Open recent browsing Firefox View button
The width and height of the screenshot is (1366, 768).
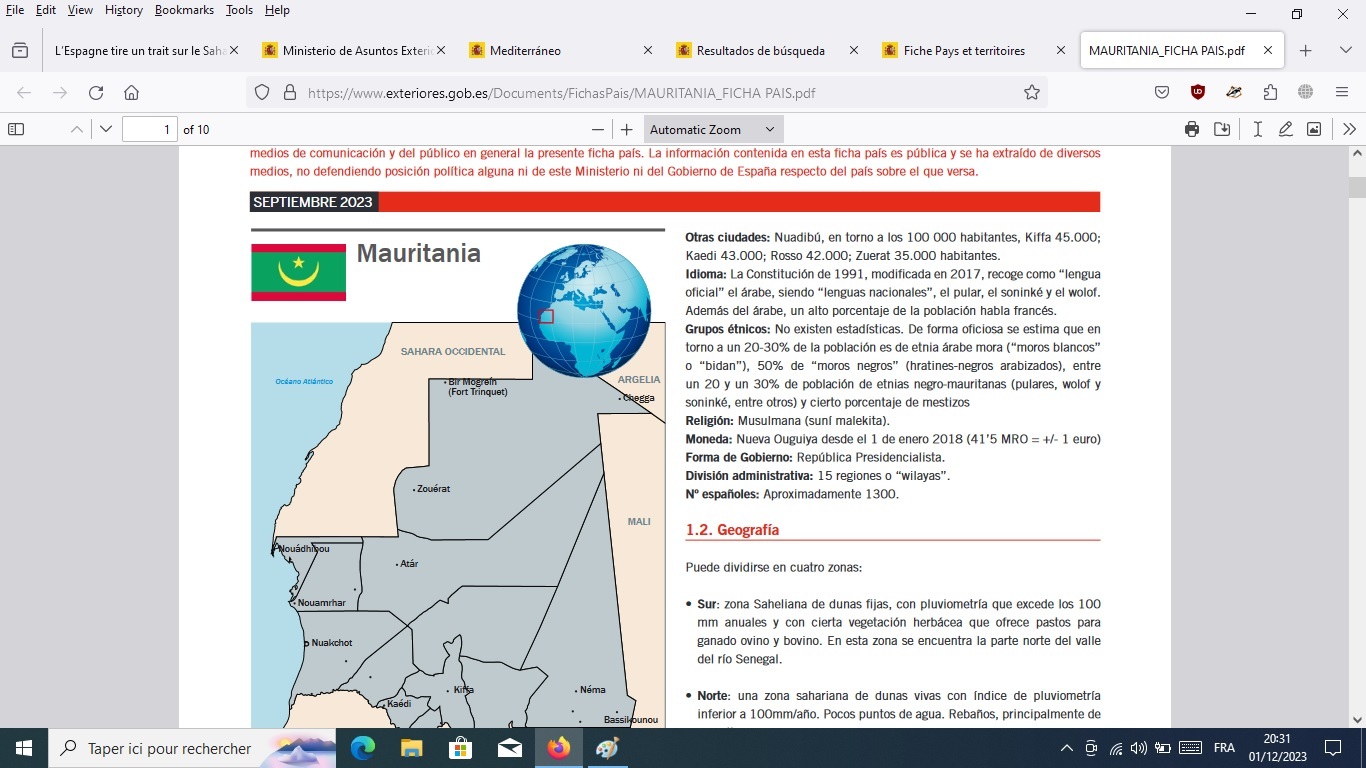tap(20, 50)
